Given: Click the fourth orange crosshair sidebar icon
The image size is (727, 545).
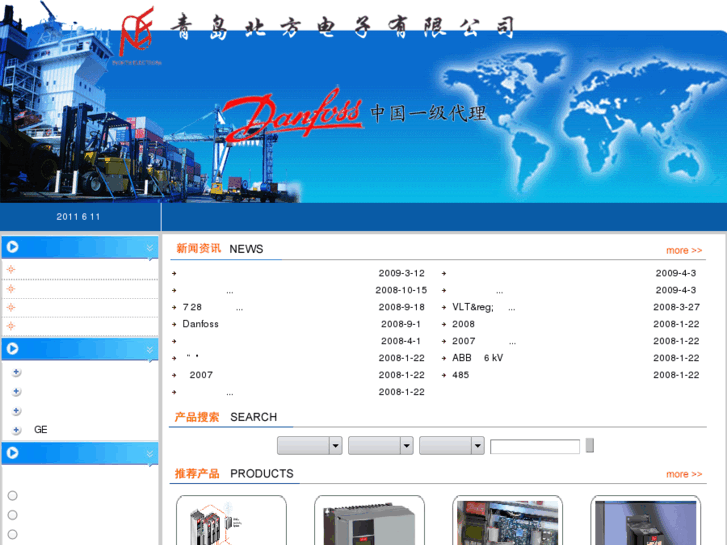Looking at the screenshot, I should pyautogui.click(x=11, y=326).
